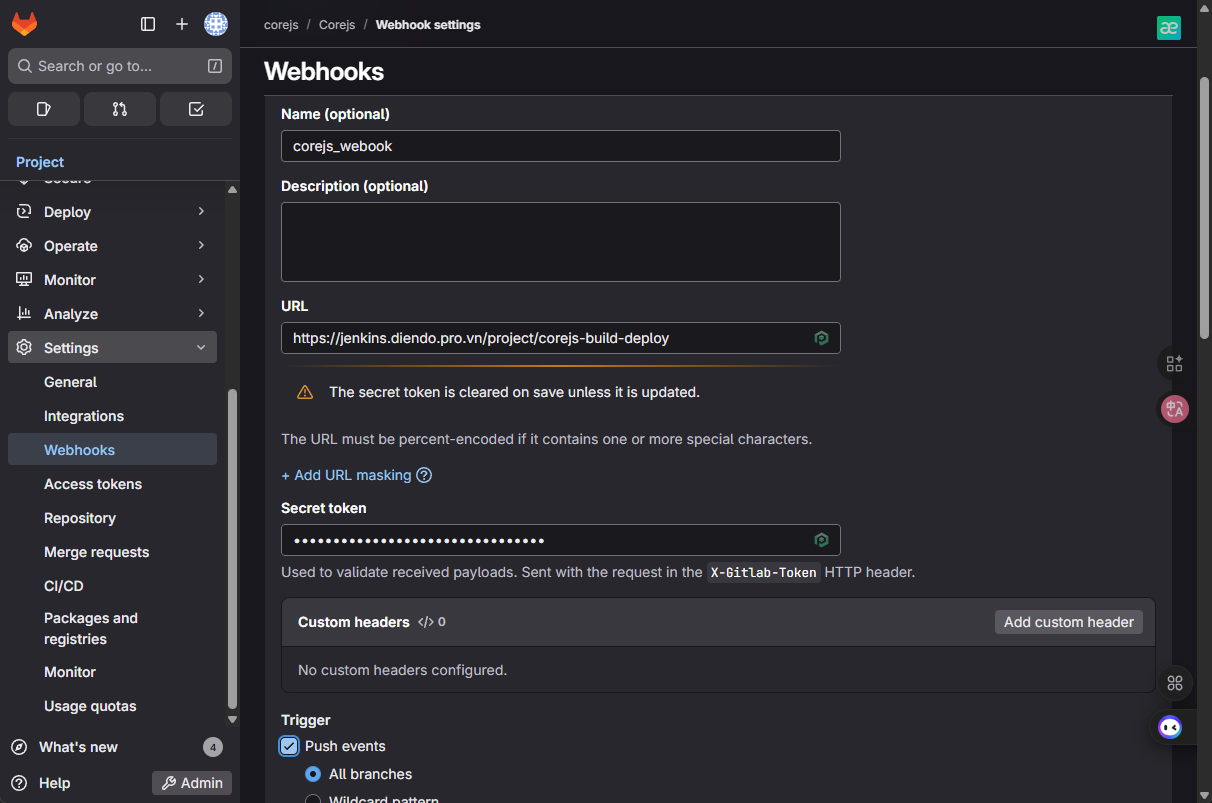Screen dimensions: 1212x803
Task: Click the password manager icon in URL field
Action: point(821,338)
